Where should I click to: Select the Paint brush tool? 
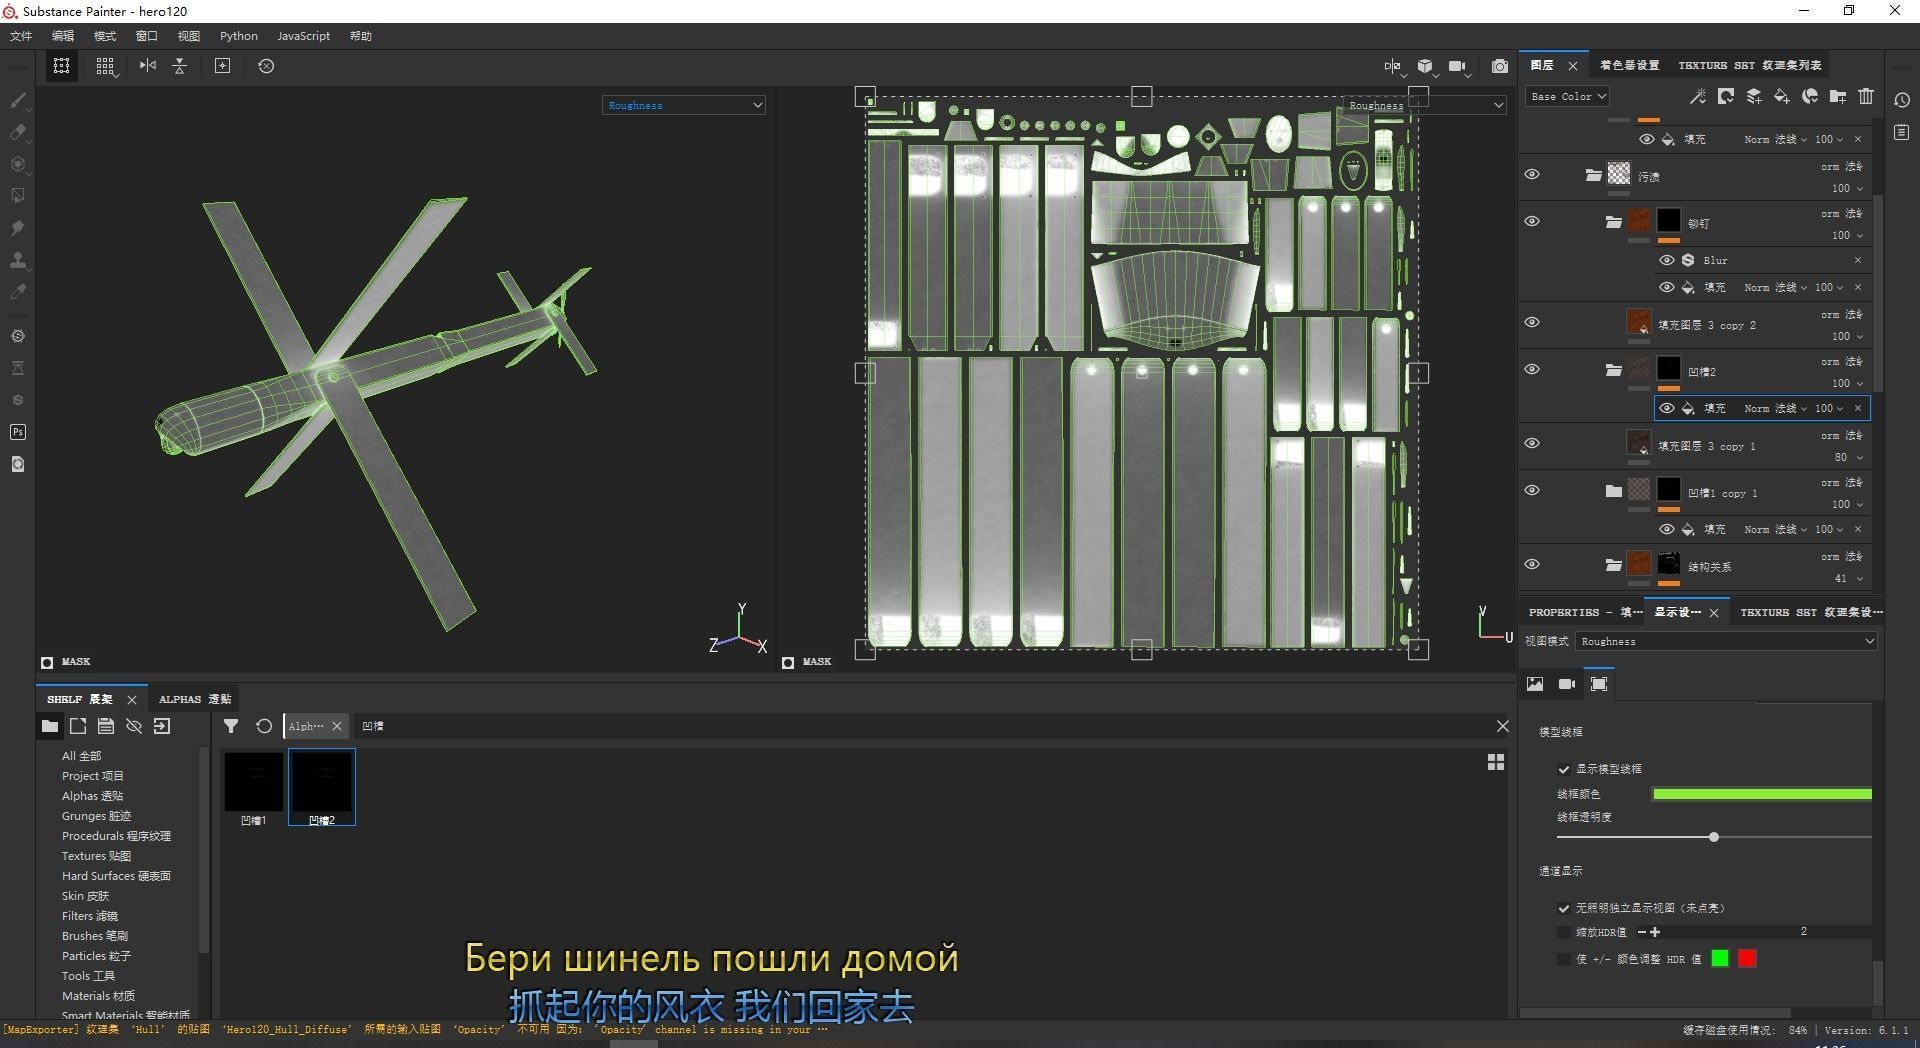pyautogui.click(x=17, y=100)
